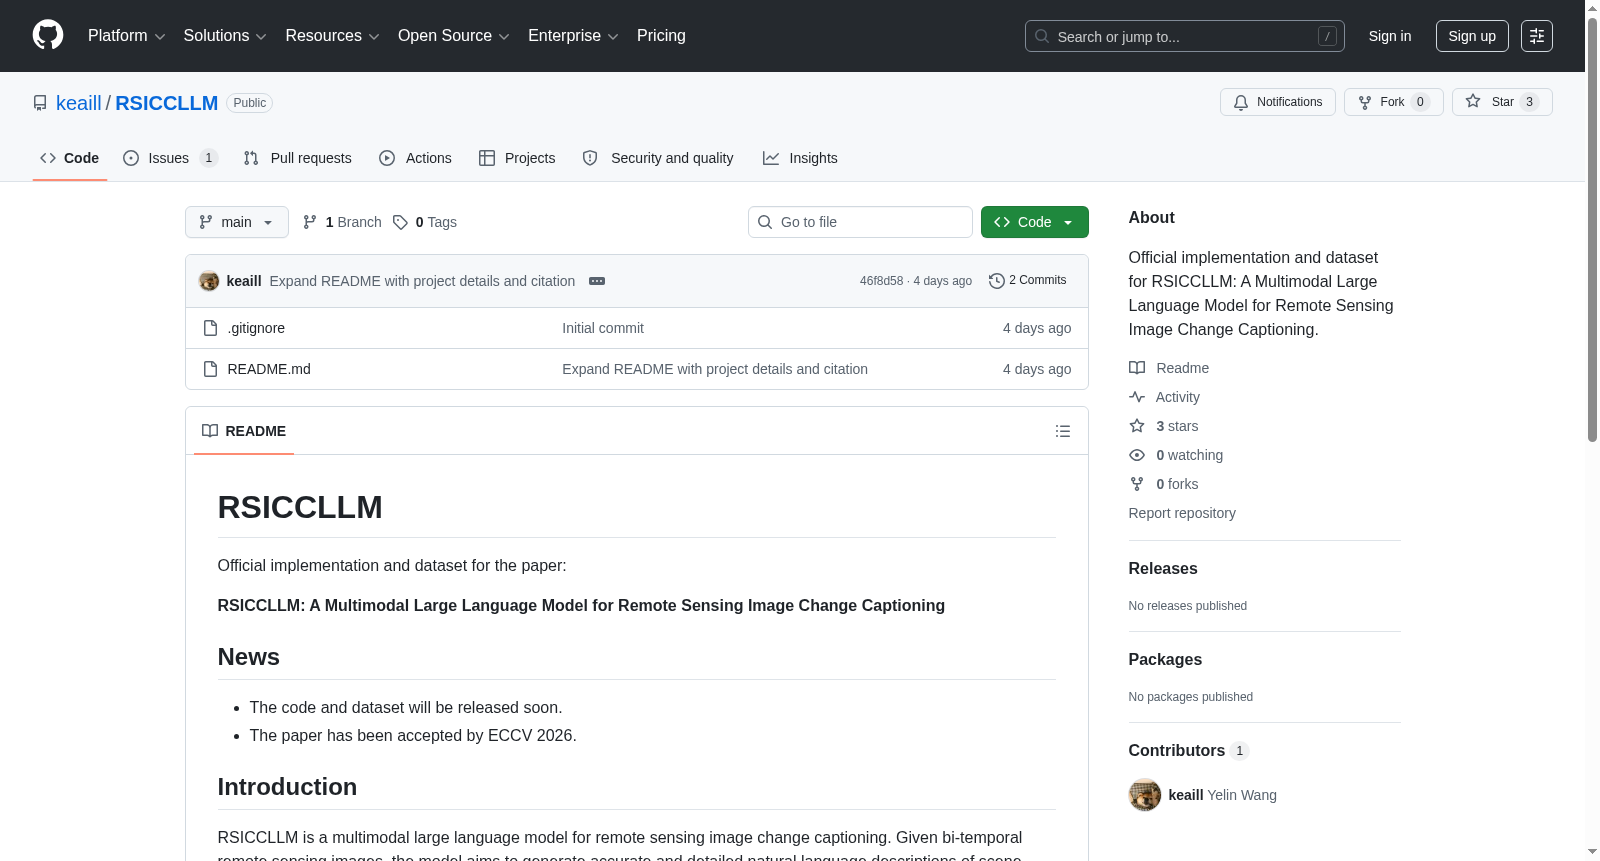The height and width of the screenshot is (861, 1600).
Task: Open README.md's commit message link
Action: [715, 369]
